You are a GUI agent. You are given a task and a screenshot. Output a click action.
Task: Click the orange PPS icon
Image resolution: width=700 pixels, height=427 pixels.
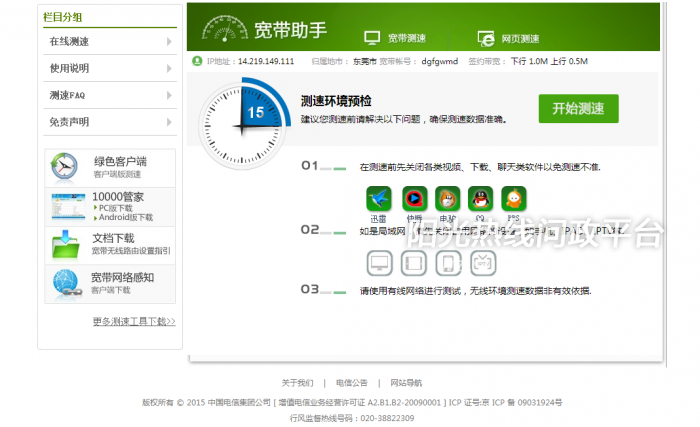click(514, 198)
